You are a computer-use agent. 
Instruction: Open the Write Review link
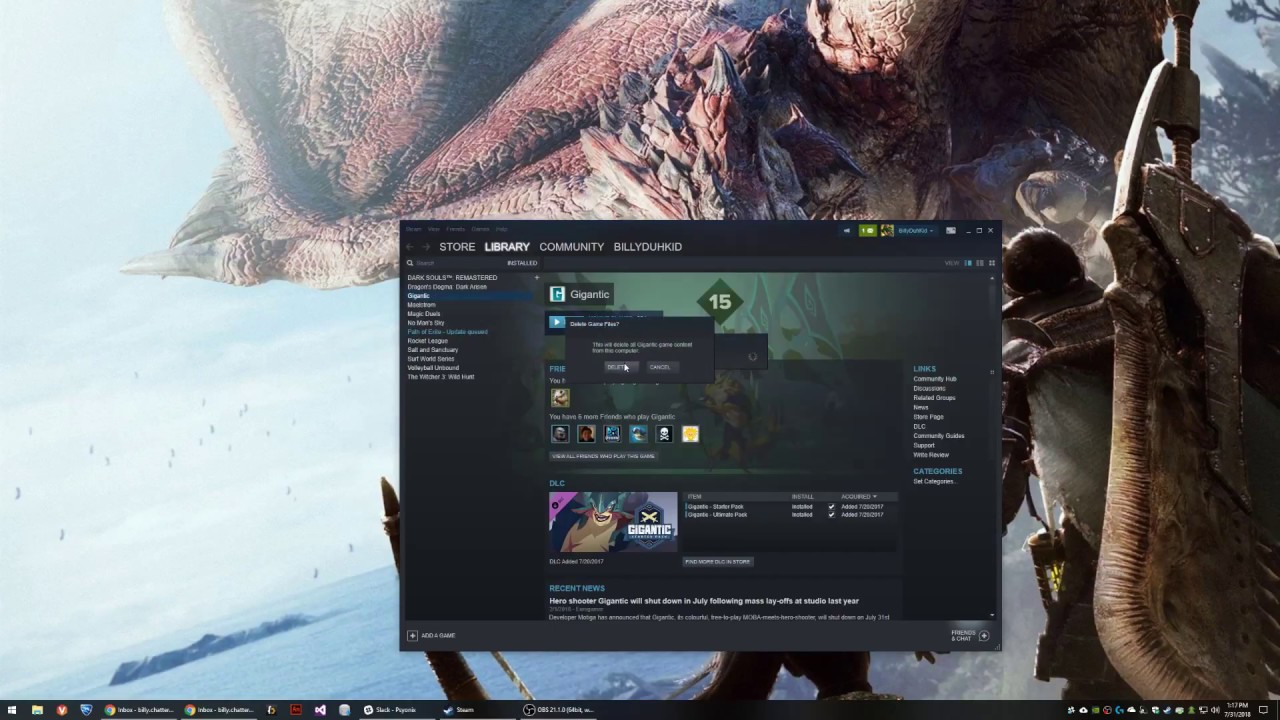pos(931,455)
